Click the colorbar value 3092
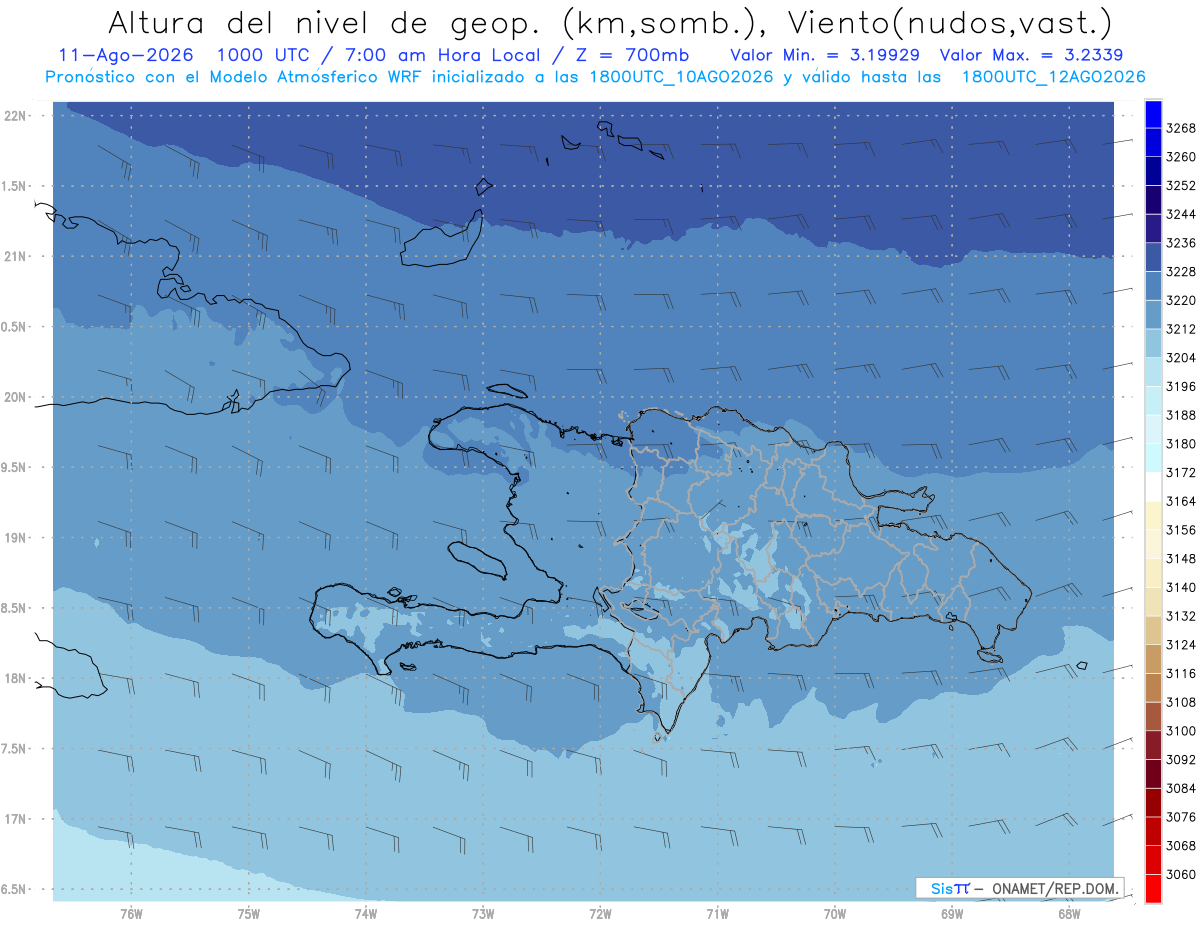The image size is (1200, 927). click(x=1181, y=760)
